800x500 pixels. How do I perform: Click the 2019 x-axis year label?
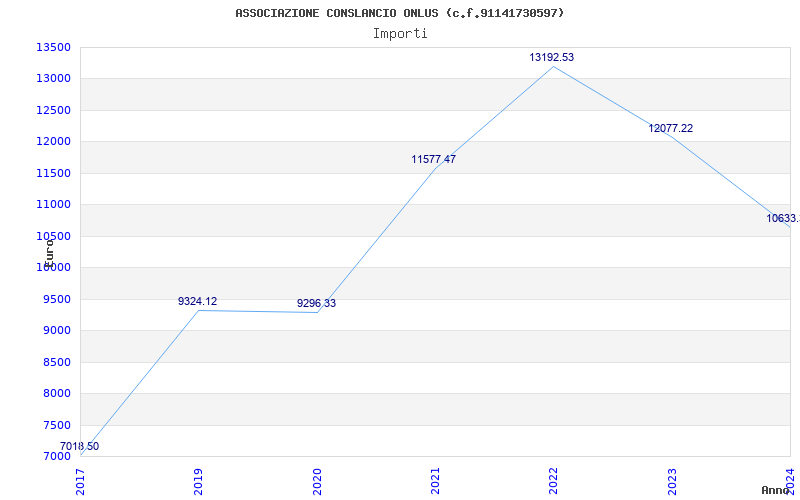pos(198,482)
